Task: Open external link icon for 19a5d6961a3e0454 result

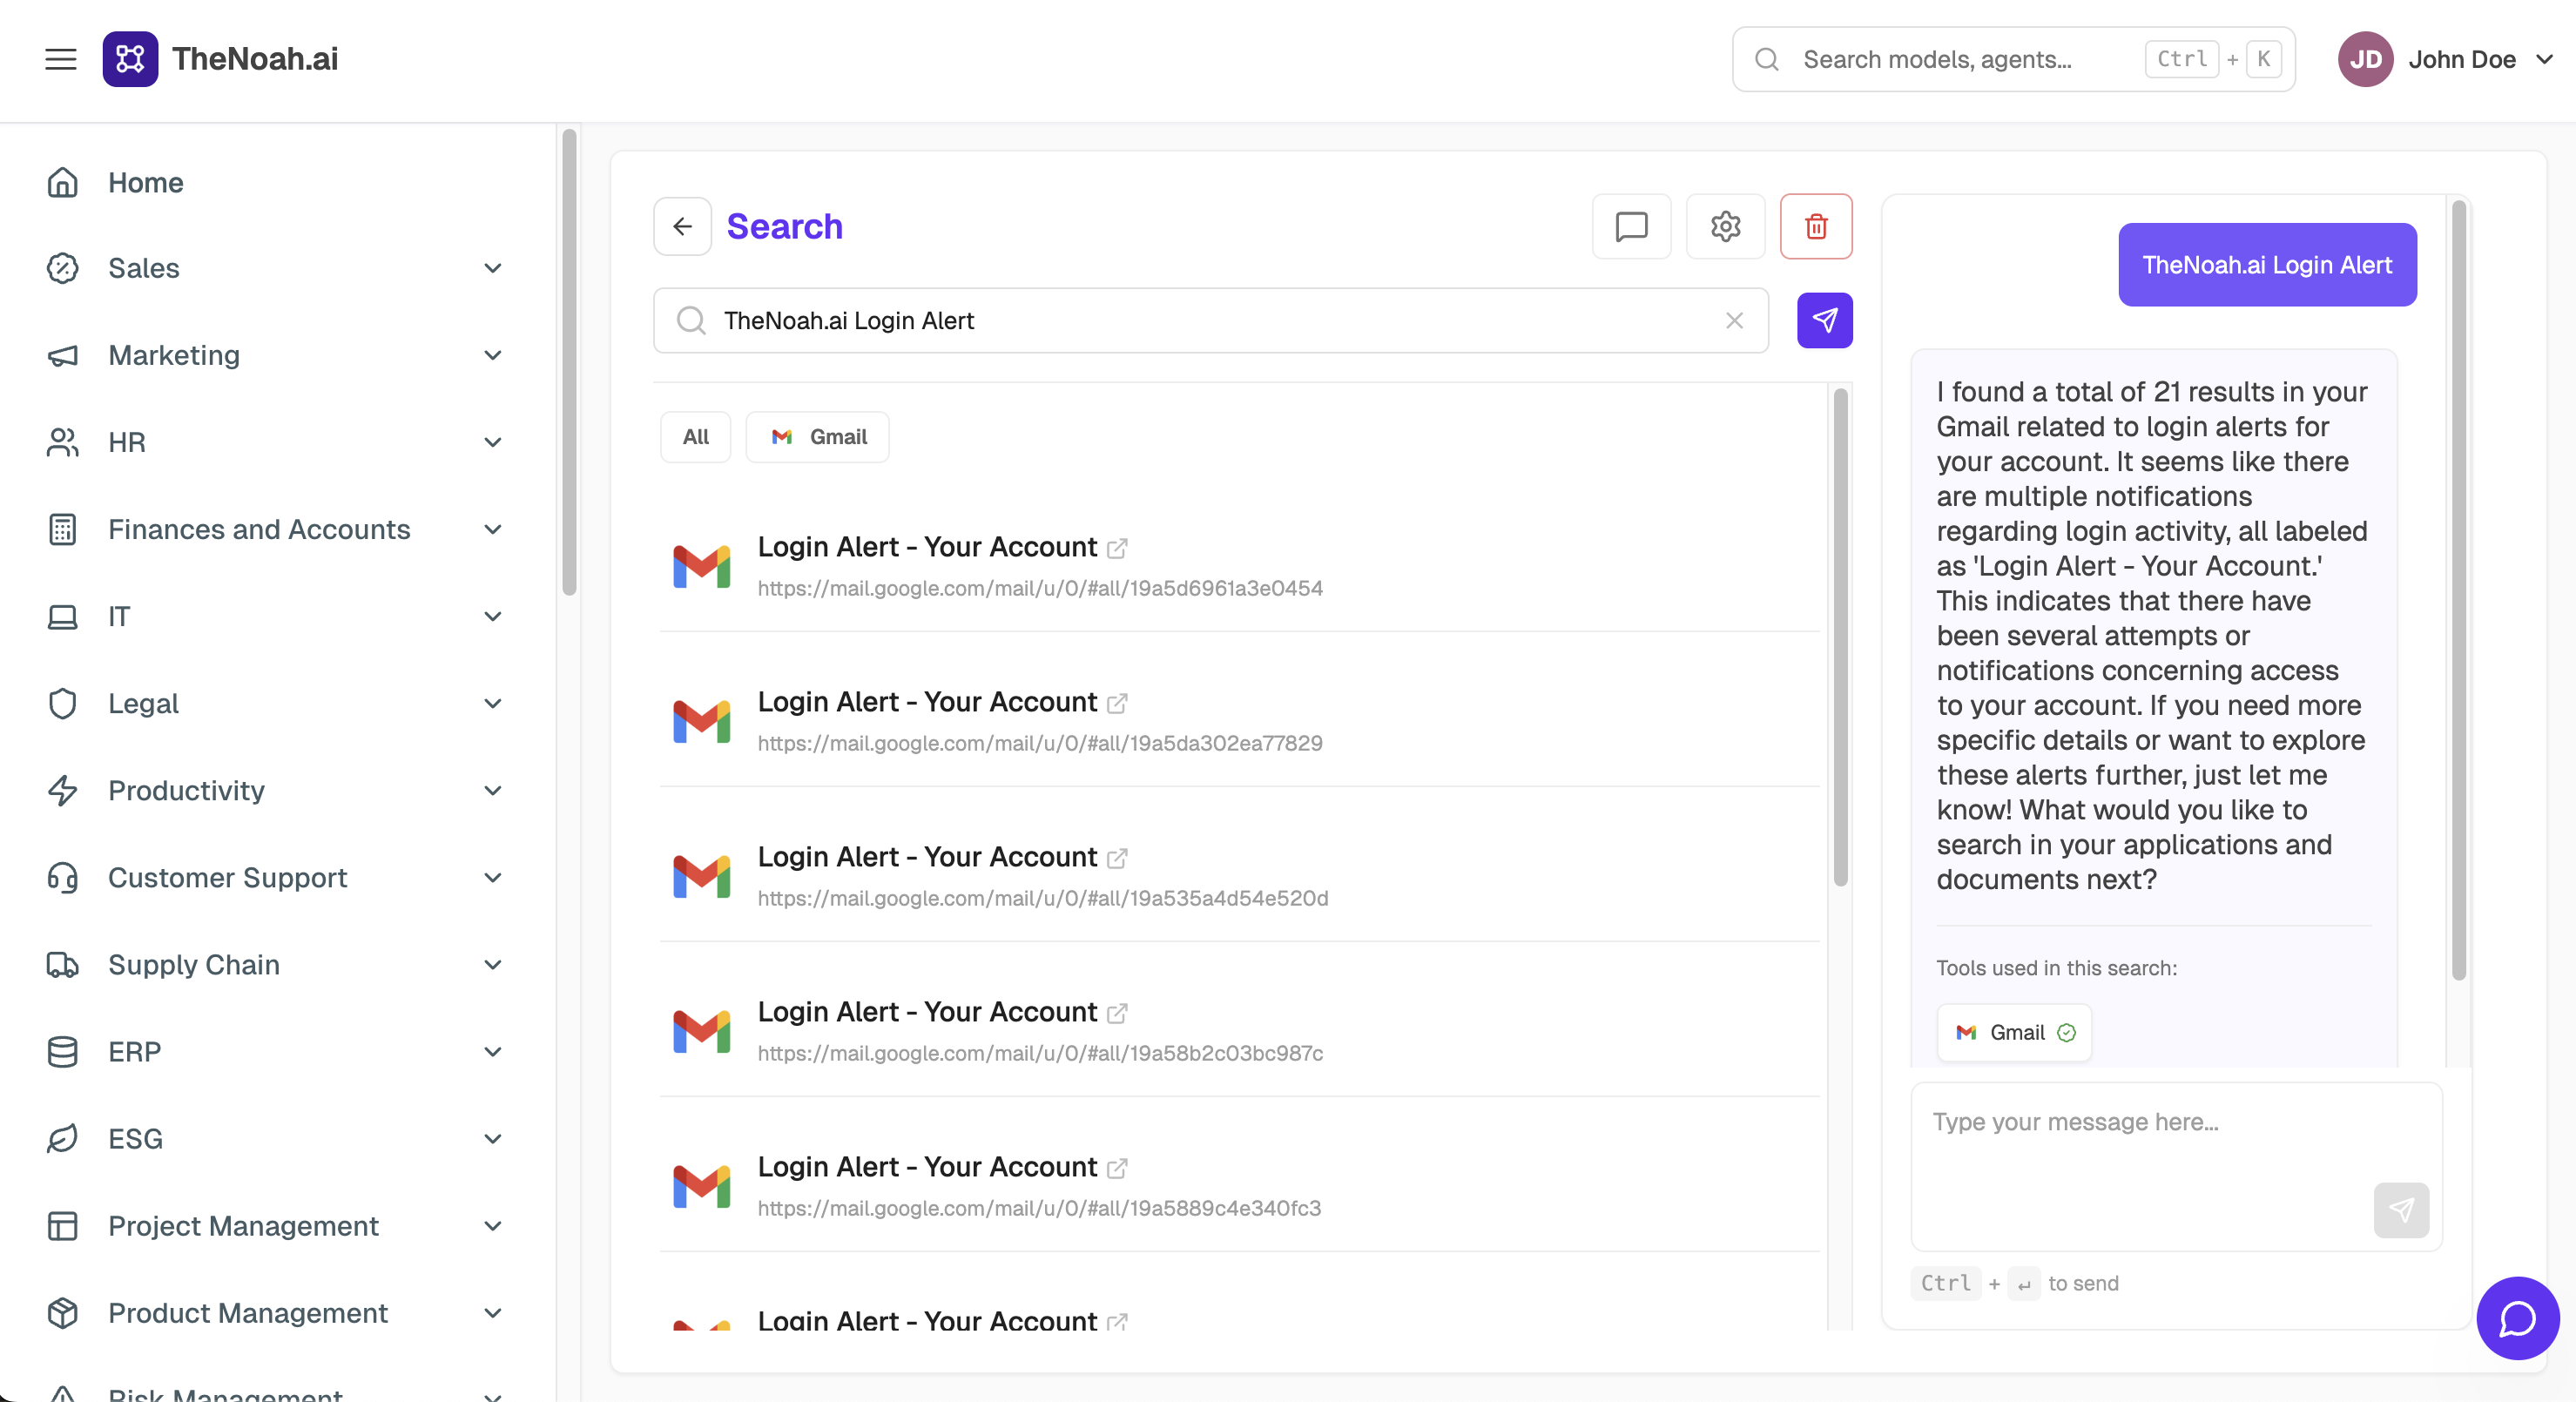Action: pyautogui.click(x=1117, y=548)
